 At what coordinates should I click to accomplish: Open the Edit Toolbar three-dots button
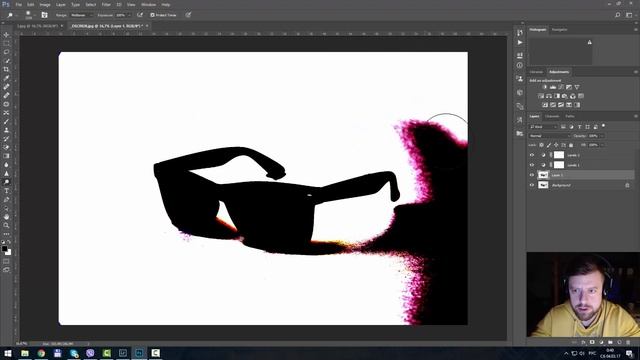point(6,234)
